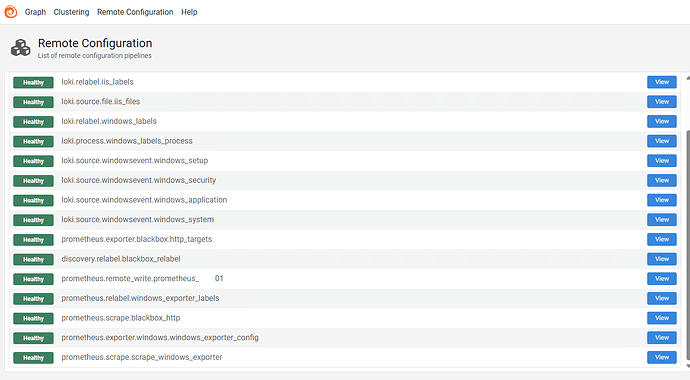View loki.process.windows_labels_process details
This screenshot has width=690, height=380.
pos(662,141)
